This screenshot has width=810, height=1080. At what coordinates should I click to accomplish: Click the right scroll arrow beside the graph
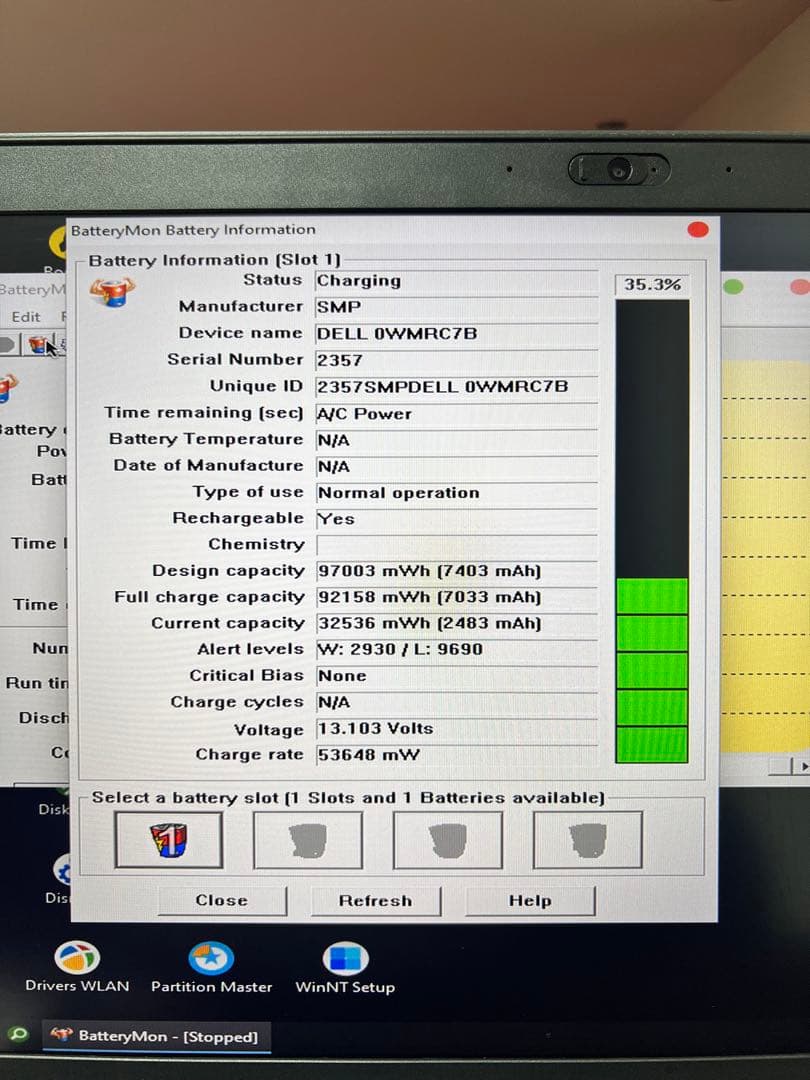pyautogui.click(x=802, y=764)
